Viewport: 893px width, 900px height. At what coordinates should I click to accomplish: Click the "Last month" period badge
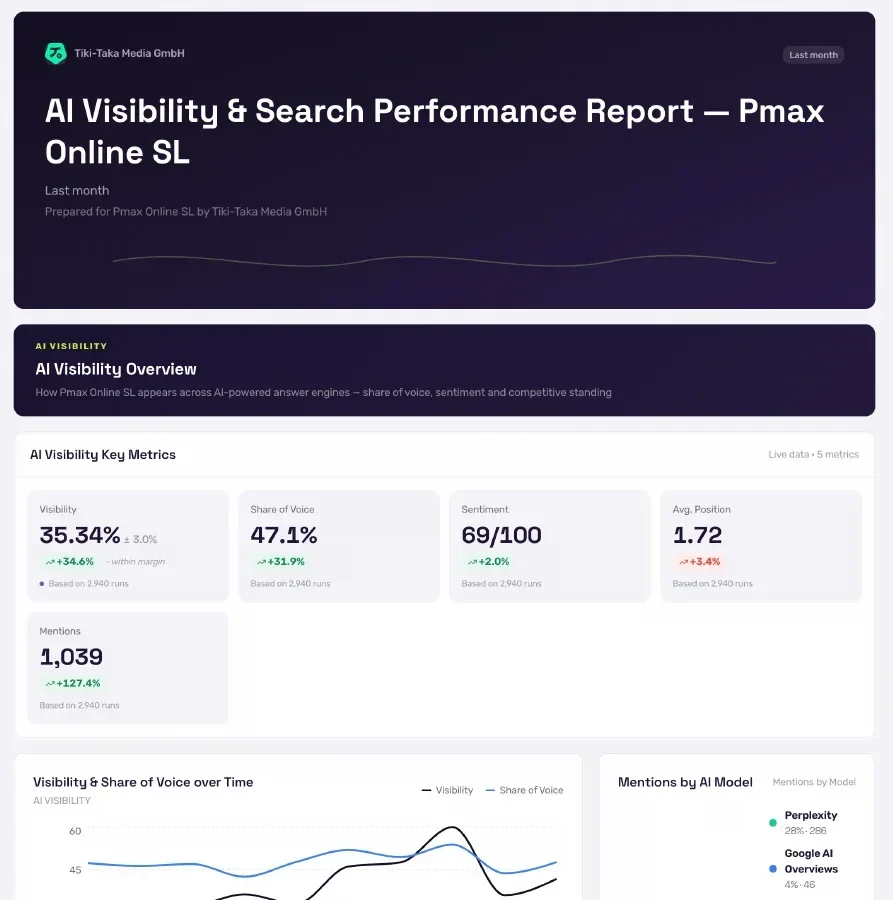(813, 55)
